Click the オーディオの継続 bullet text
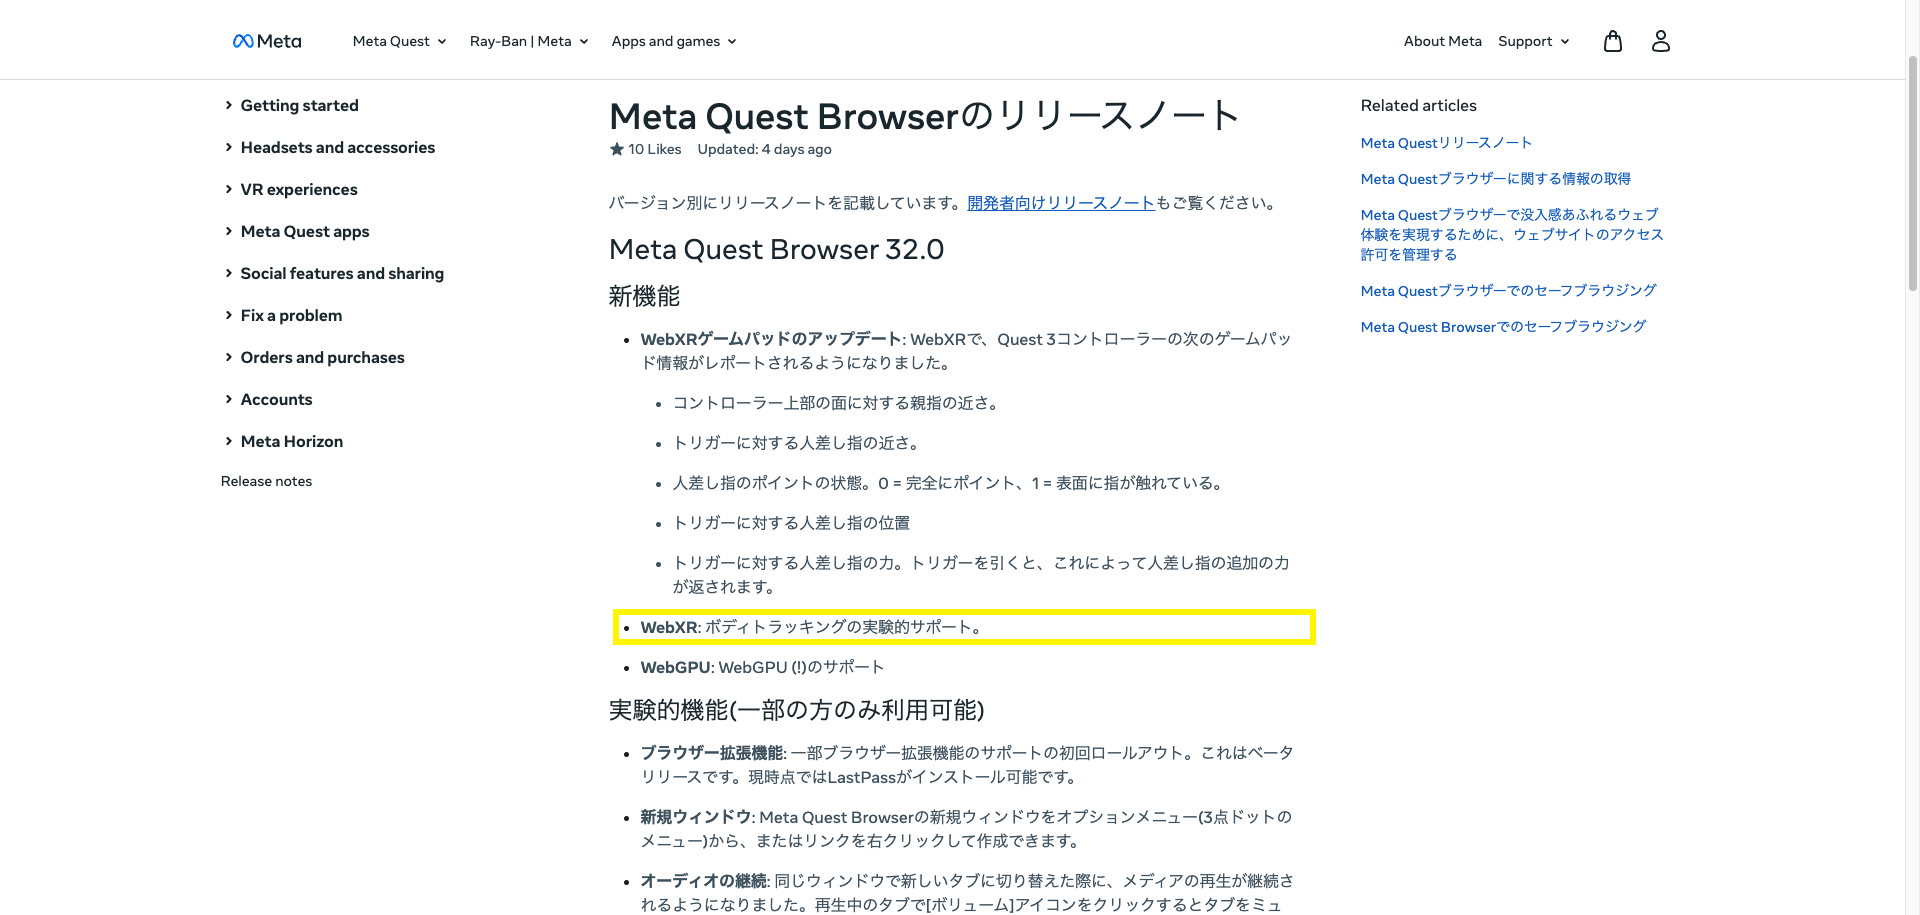This screenshot has width=1920, height=915. click(x=967, y=893)
